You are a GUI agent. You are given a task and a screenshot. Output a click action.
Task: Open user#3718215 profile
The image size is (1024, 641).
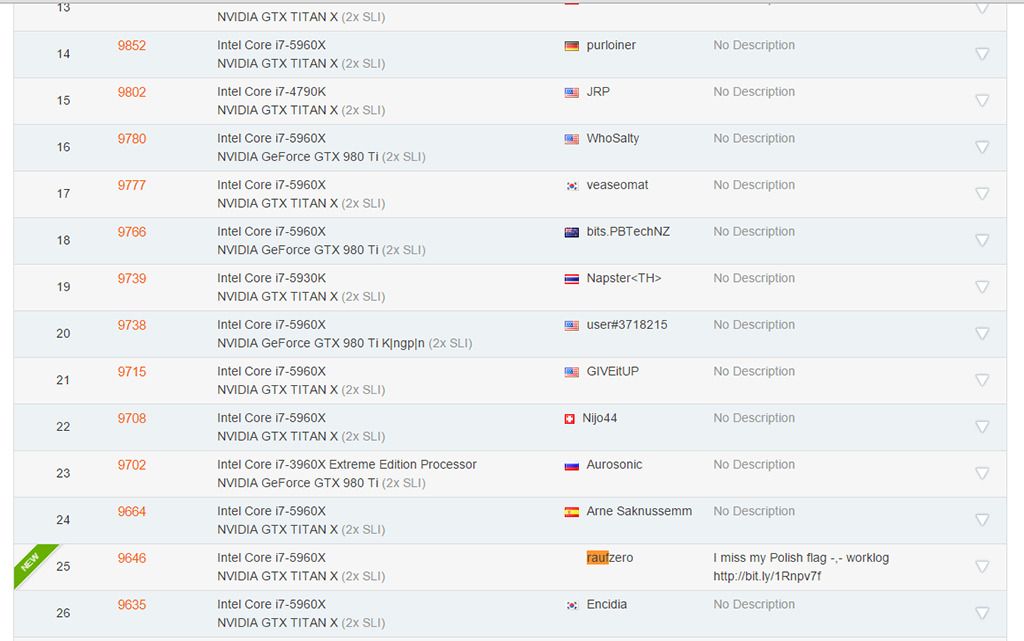pos(627,325)
